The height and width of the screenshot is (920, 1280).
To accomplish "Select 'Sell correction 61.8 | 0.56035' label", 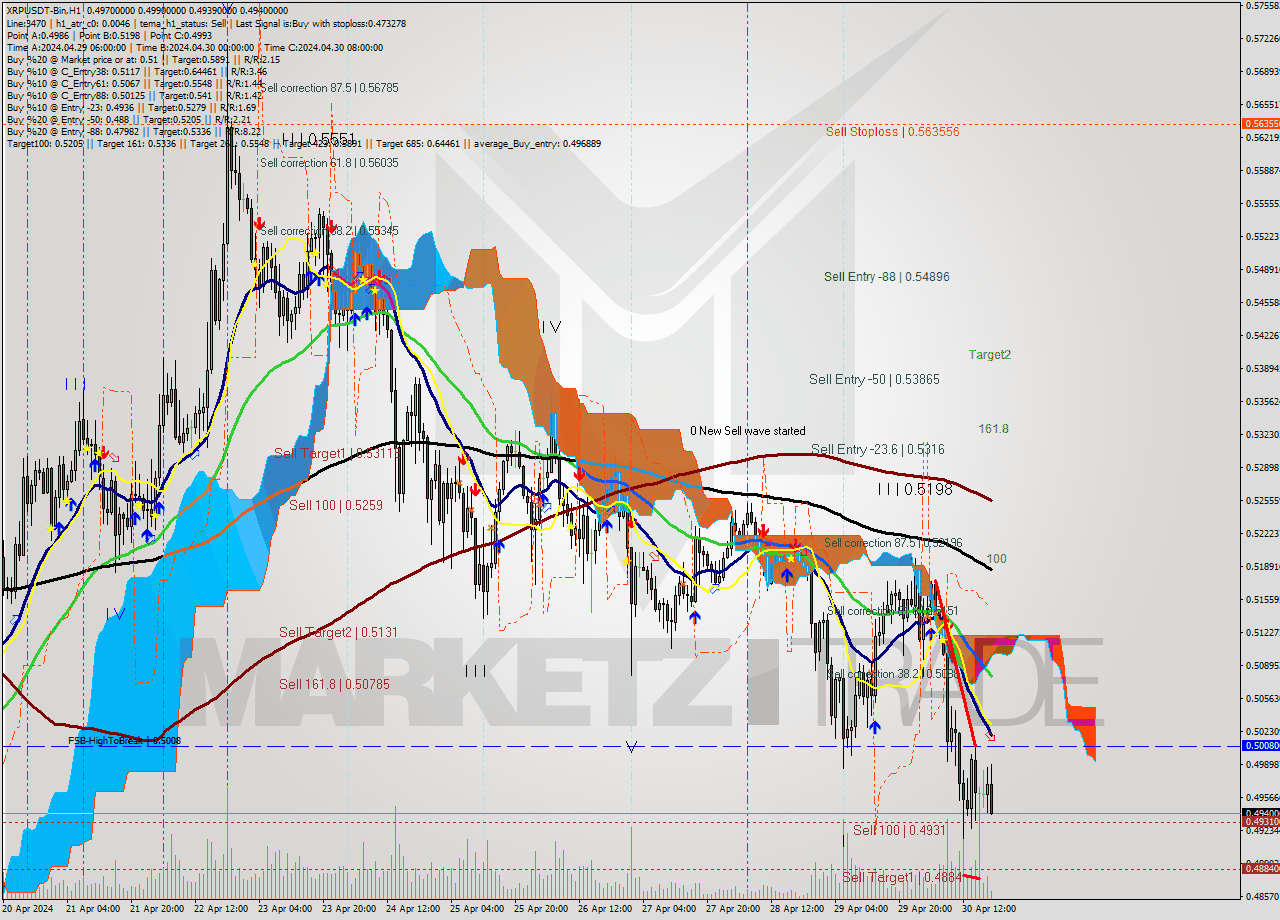I will (x=328, y=162).
